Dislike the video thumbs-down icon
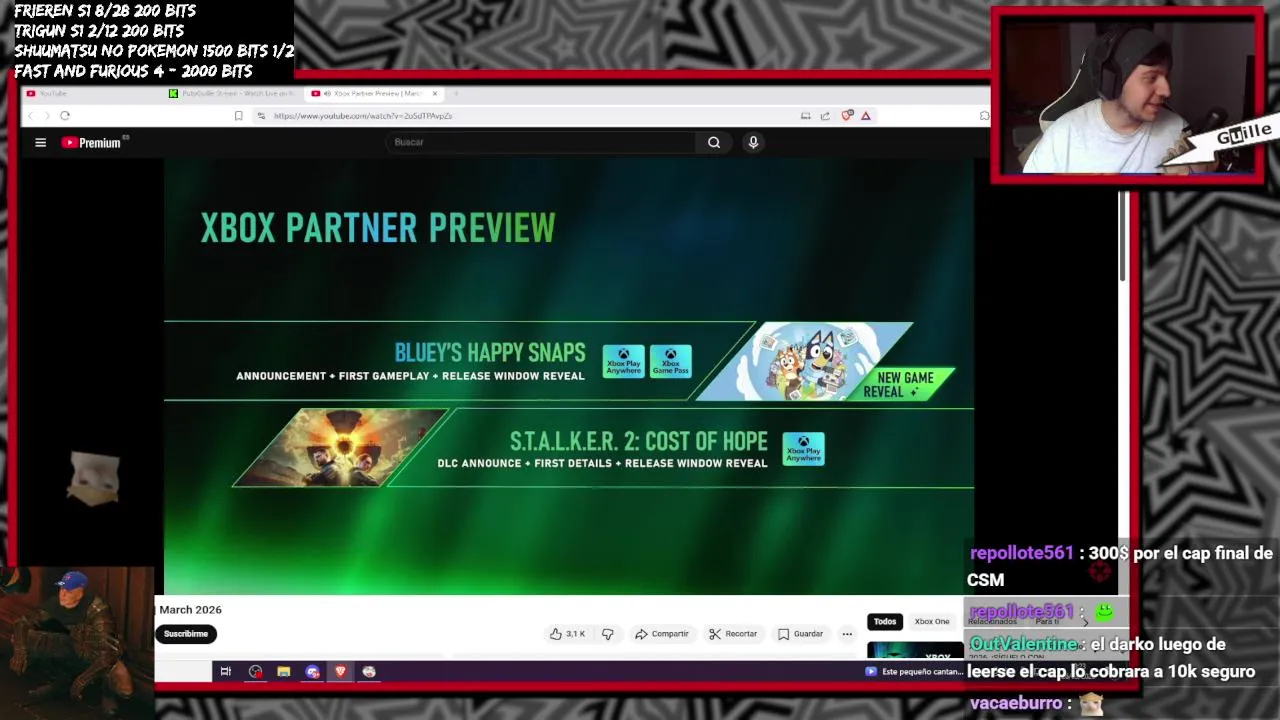The height and width of the screenshot is (720, 1280). coord(607,634)
